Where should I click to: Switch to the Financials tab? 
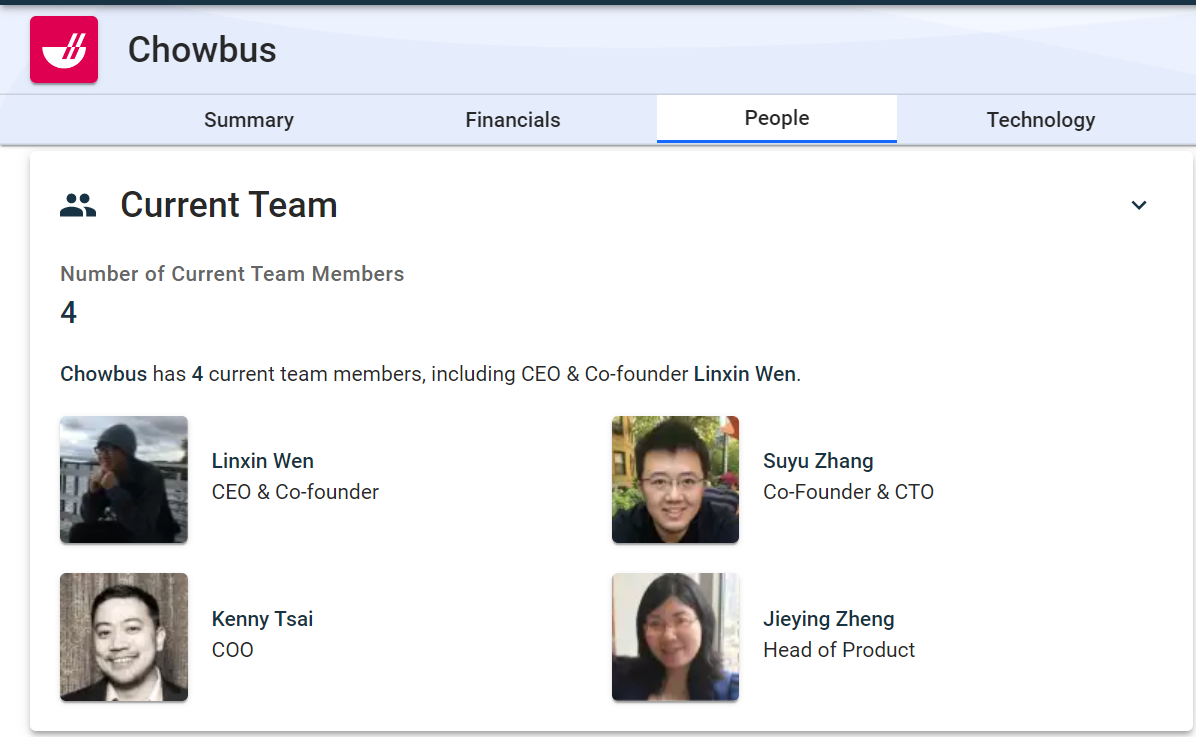click(513, 120)
